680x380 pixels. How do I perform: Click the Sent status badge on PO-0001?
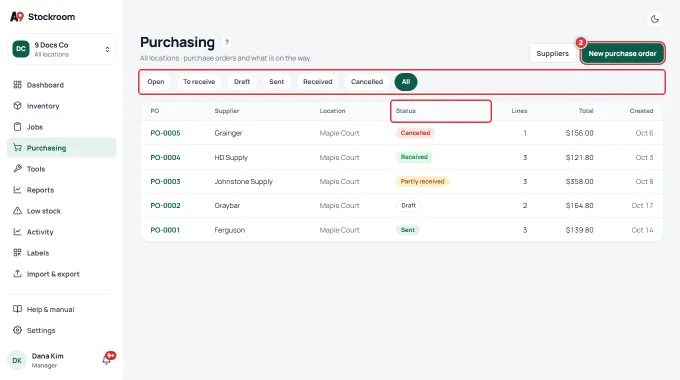point(408,229)
